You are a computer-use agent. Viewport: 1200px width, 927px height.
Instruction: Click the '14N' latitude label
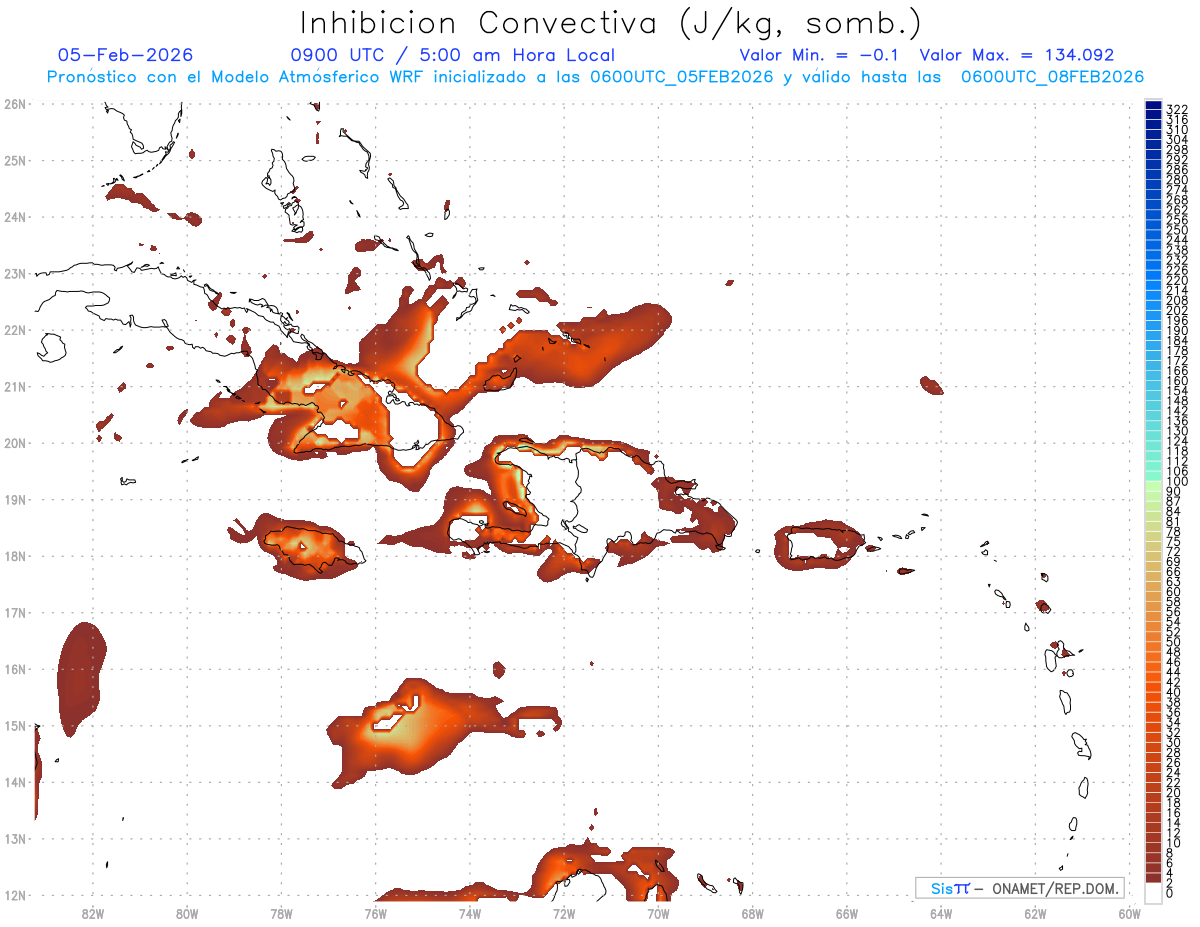tap(15, 782)
